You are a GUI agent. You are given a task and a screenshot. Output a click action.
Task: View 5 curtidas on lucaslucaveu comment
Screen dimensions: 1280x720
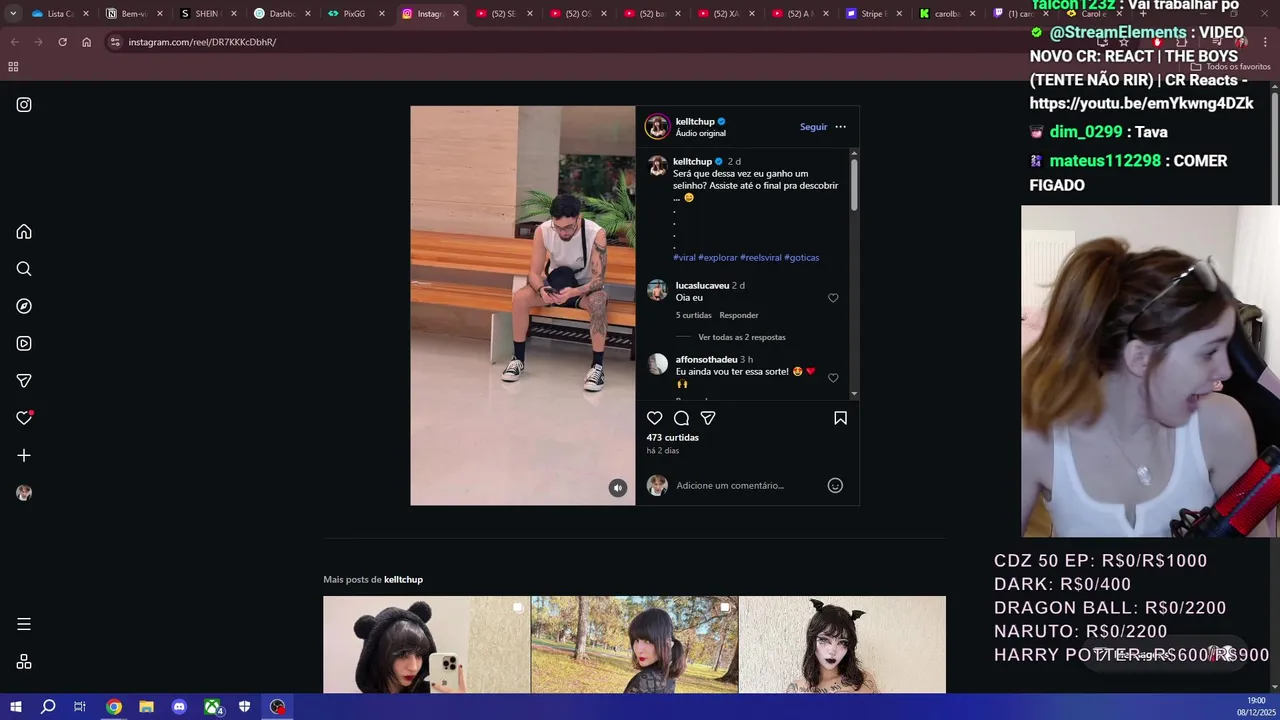coord(694,315)
